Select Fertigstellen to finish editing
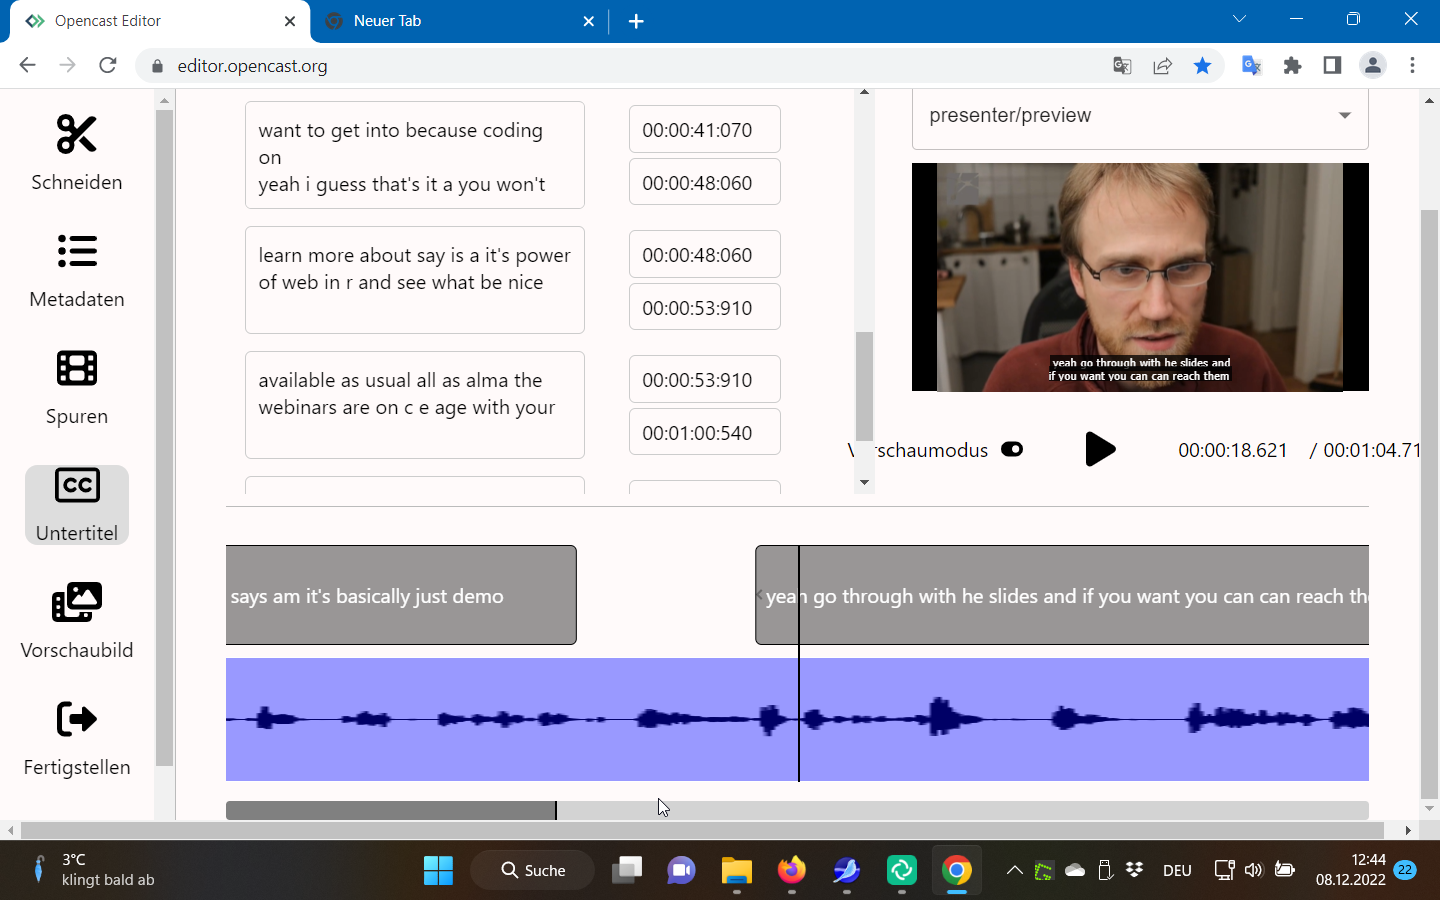 (x=76, y=739)
